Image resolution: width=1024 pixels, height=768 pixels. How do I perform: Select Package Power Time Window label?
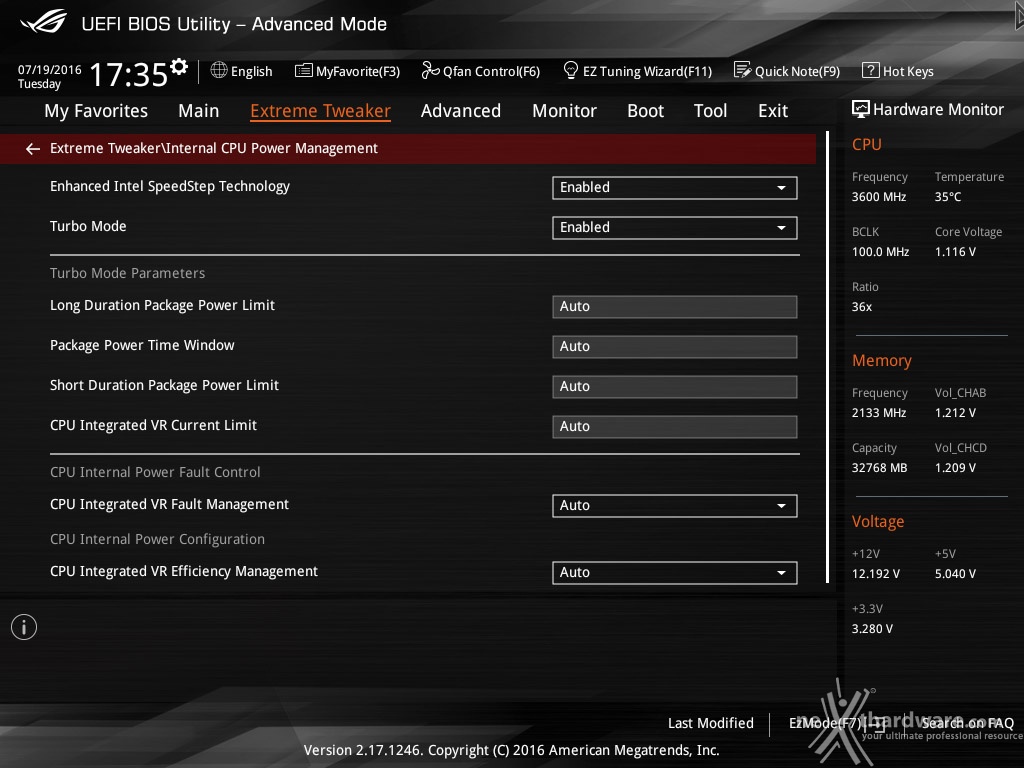pos(142,345)
